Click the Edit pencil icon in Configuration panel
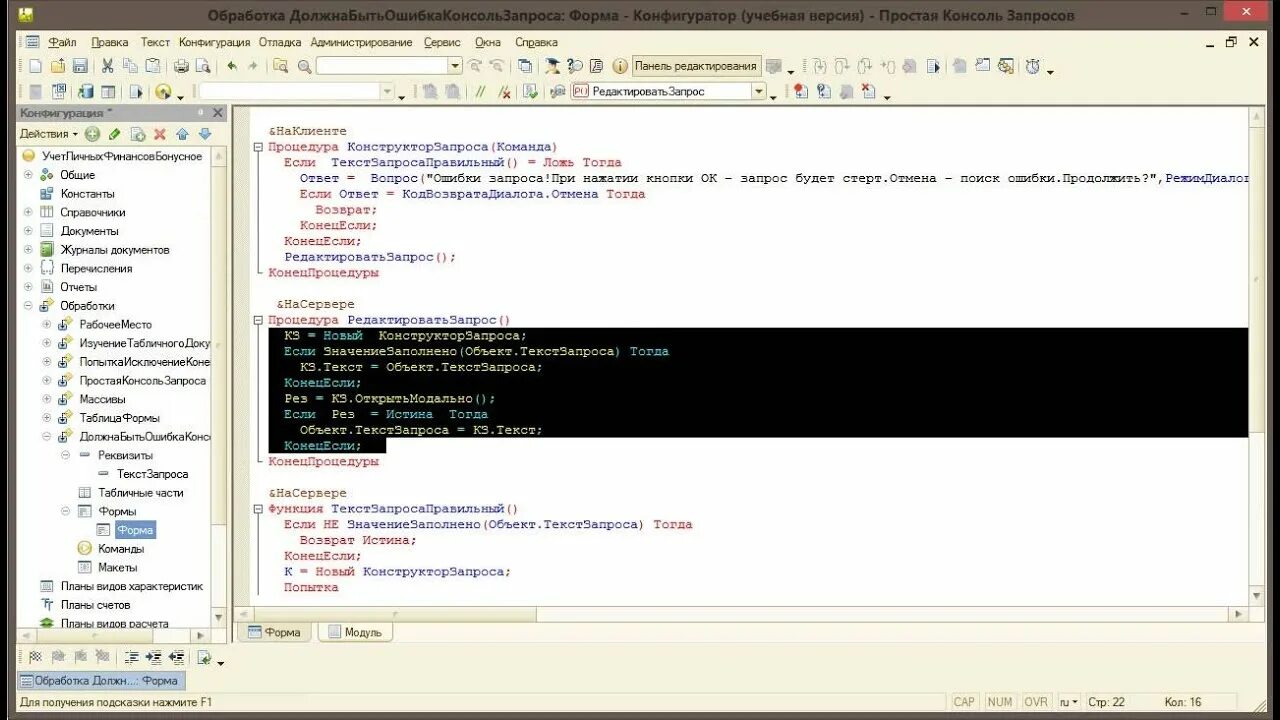The image size is (1280, 720). (115, 134)
